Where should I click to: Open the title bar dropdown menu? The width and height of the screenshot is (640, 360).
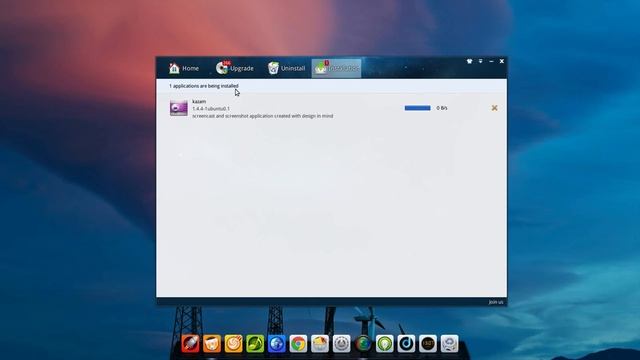point(480,61)
